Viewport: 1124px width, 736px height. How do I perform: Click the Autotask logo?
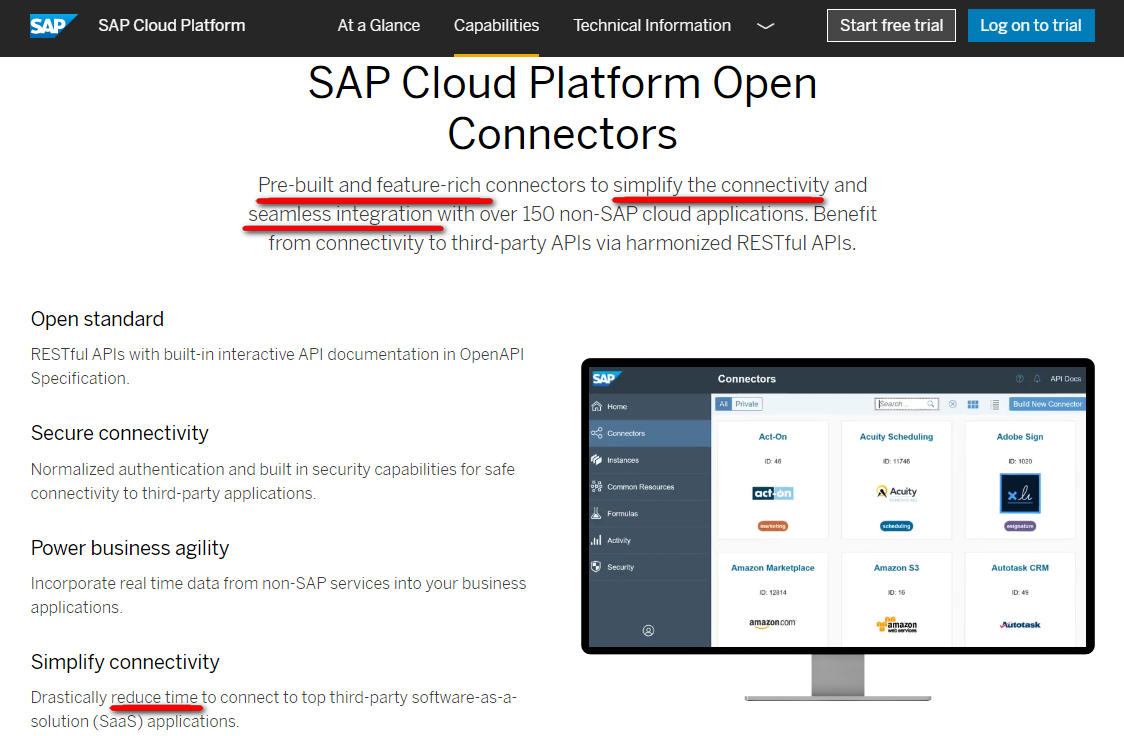click(1020, 625)
